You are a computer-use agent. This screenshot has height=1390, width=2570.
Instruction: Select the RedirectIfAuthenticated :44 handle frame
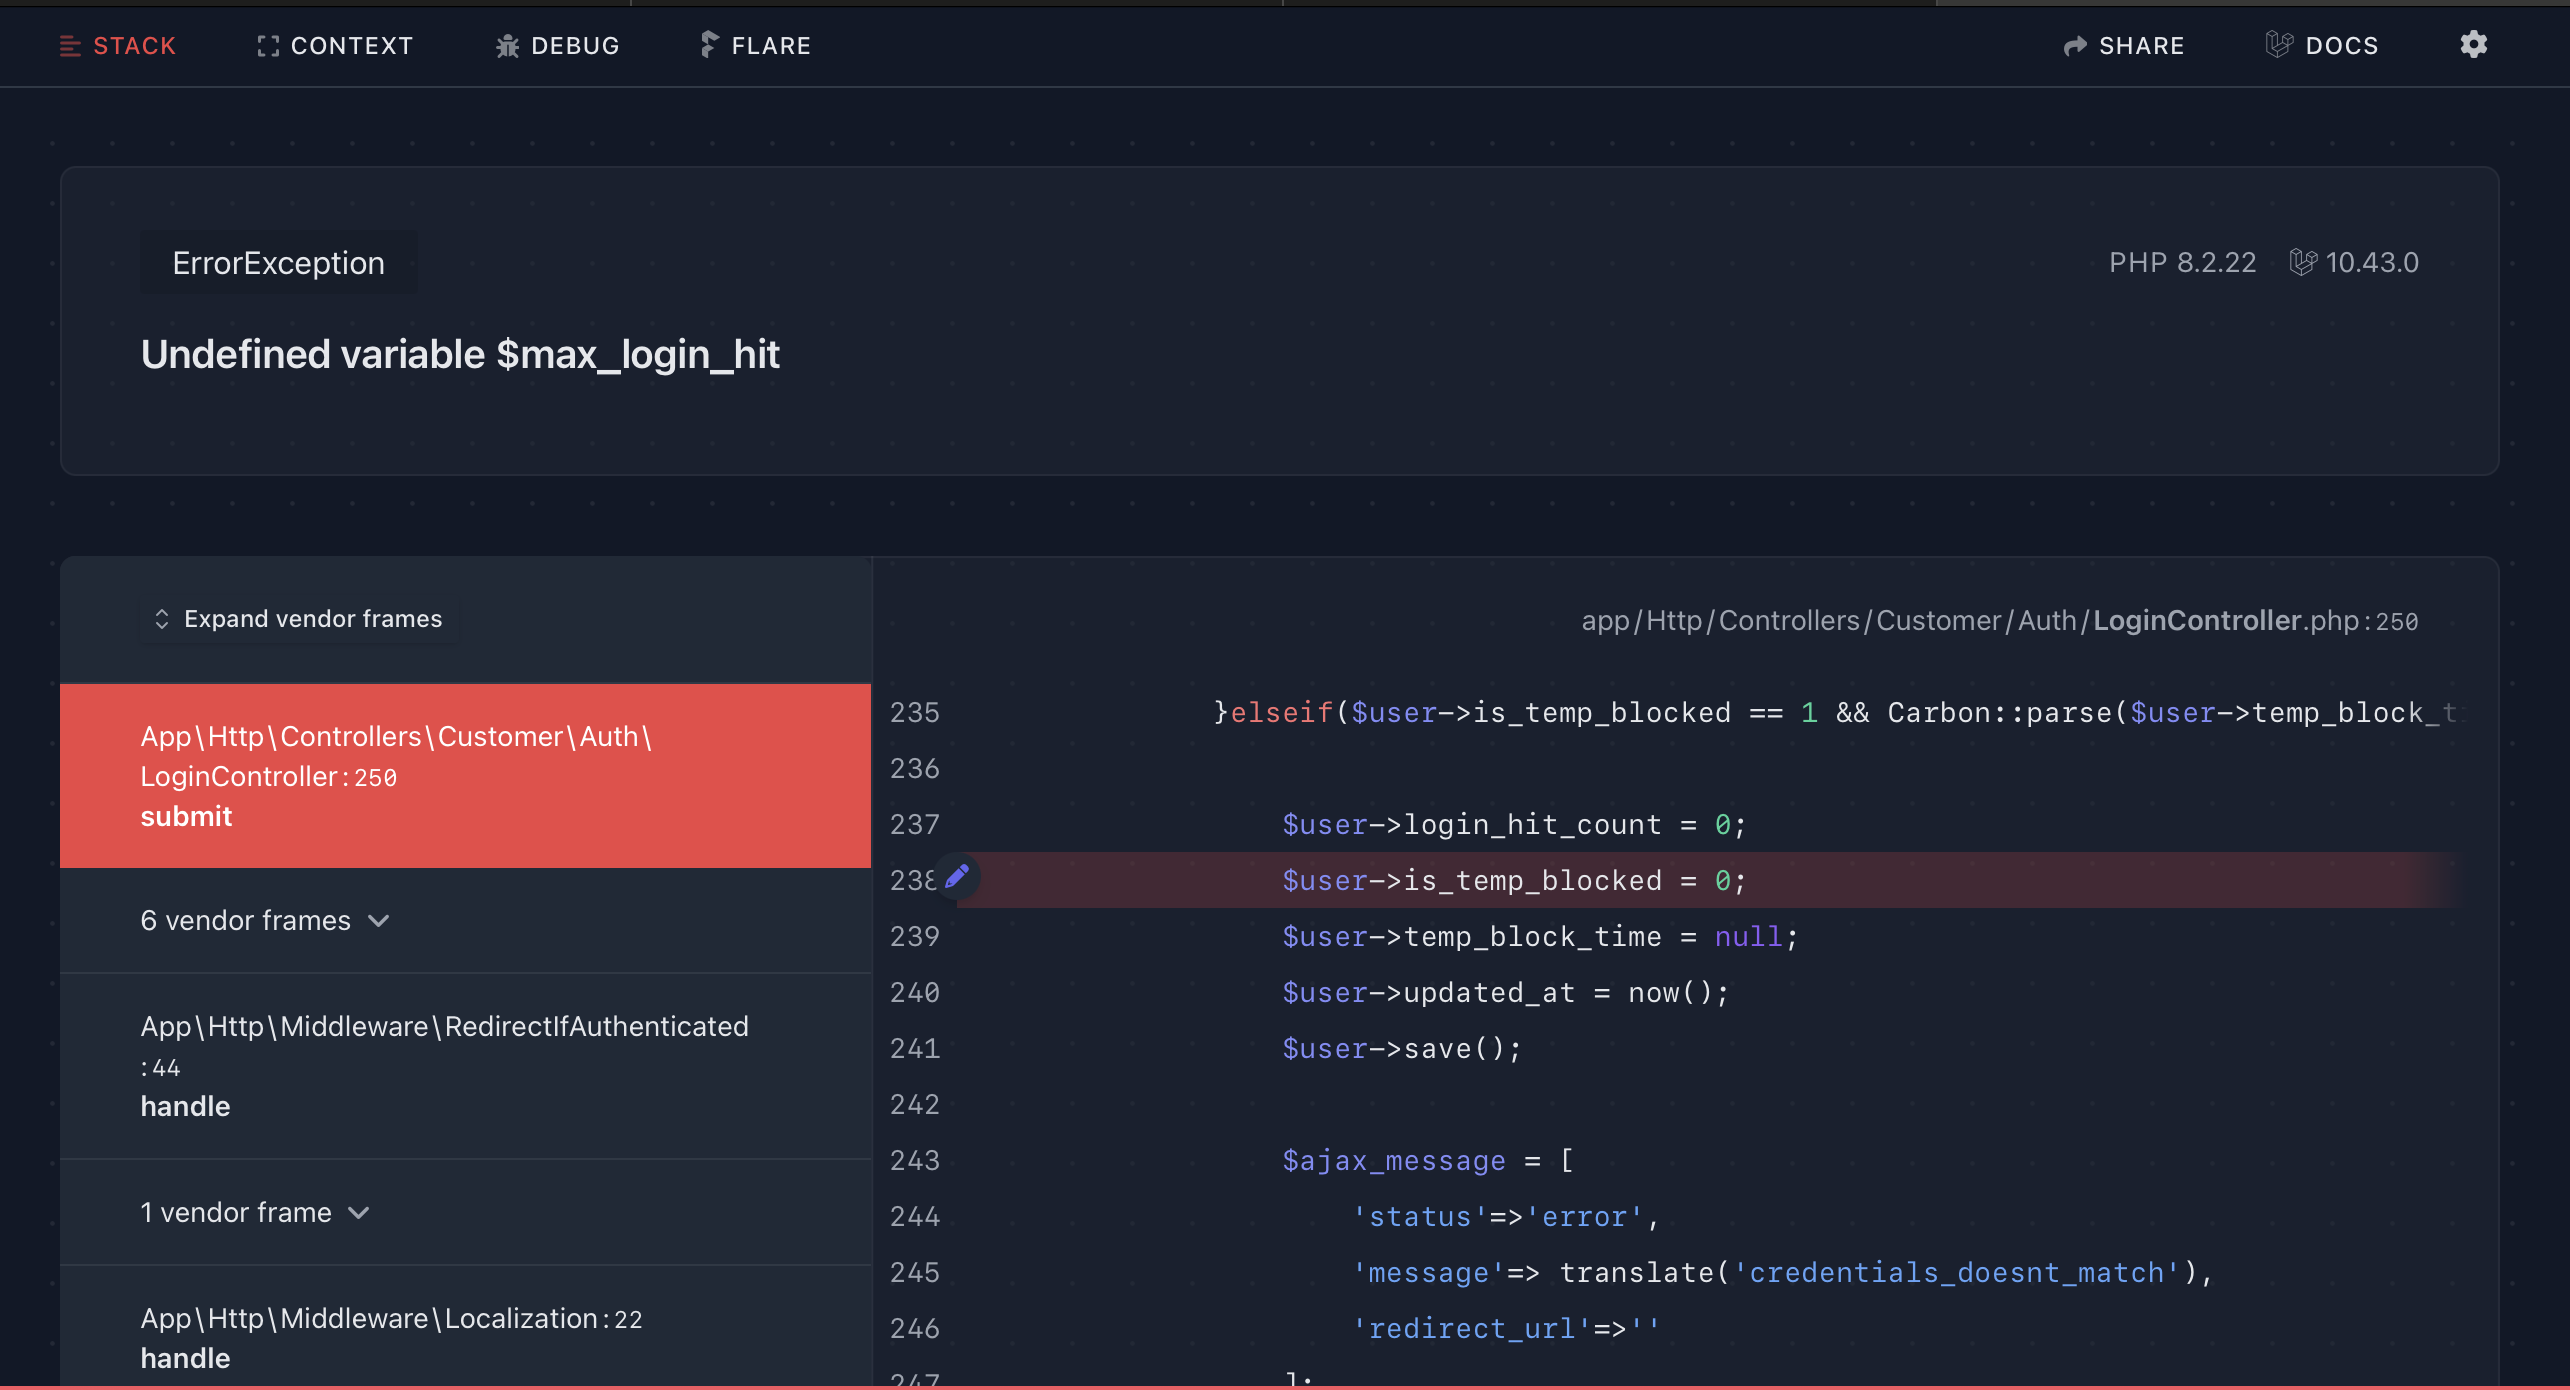pos(466,1066)
